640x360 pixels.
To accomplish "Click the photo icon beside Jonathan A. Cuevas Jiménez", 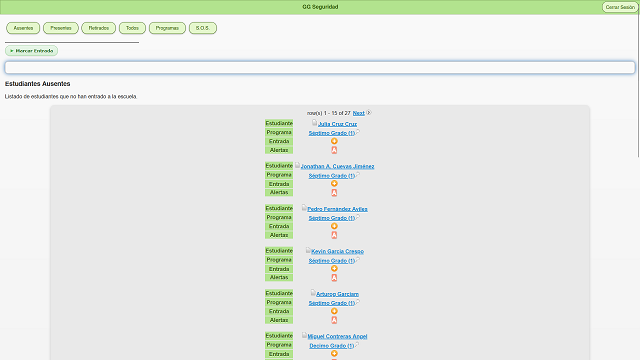I will click(x=298, y=165).
